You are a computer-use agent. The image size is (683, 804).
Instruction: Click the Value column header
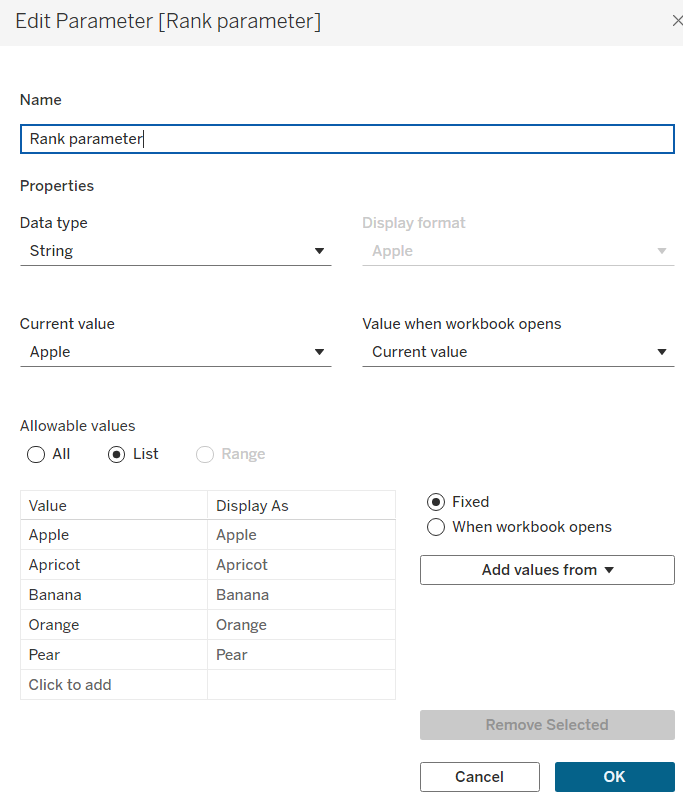coord(113,506)
